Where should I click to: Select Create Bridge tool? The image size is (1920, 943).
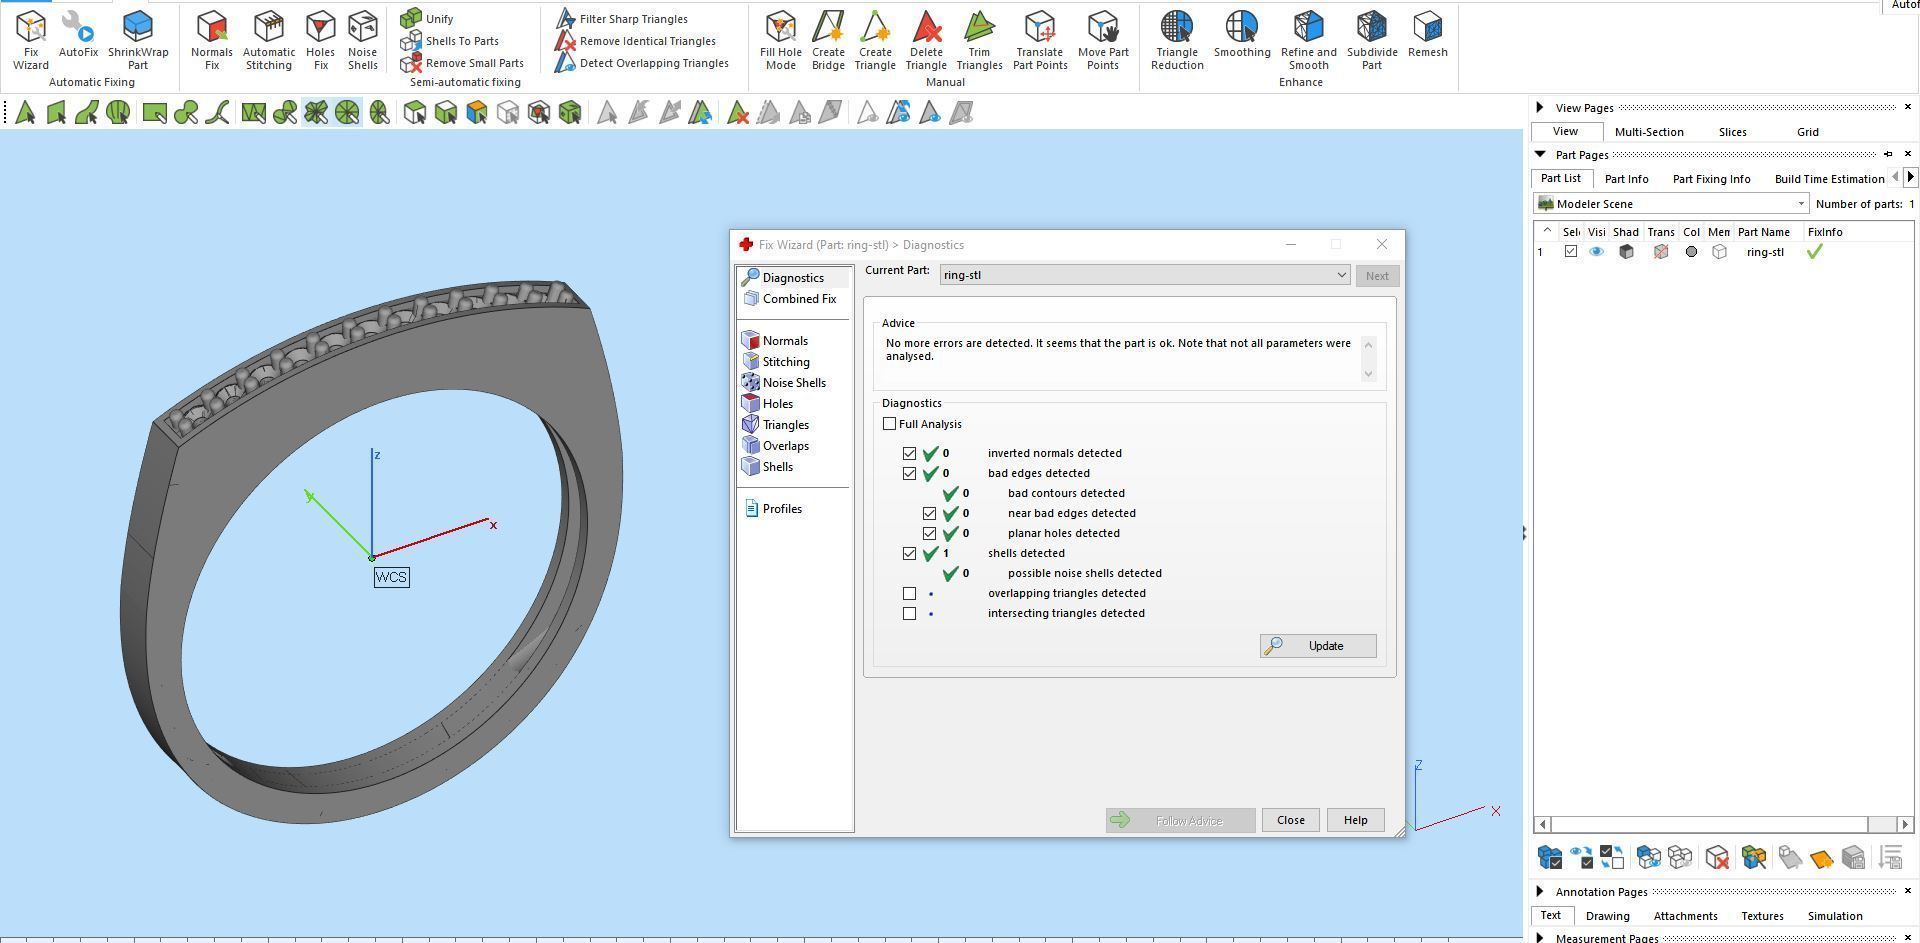828,40
